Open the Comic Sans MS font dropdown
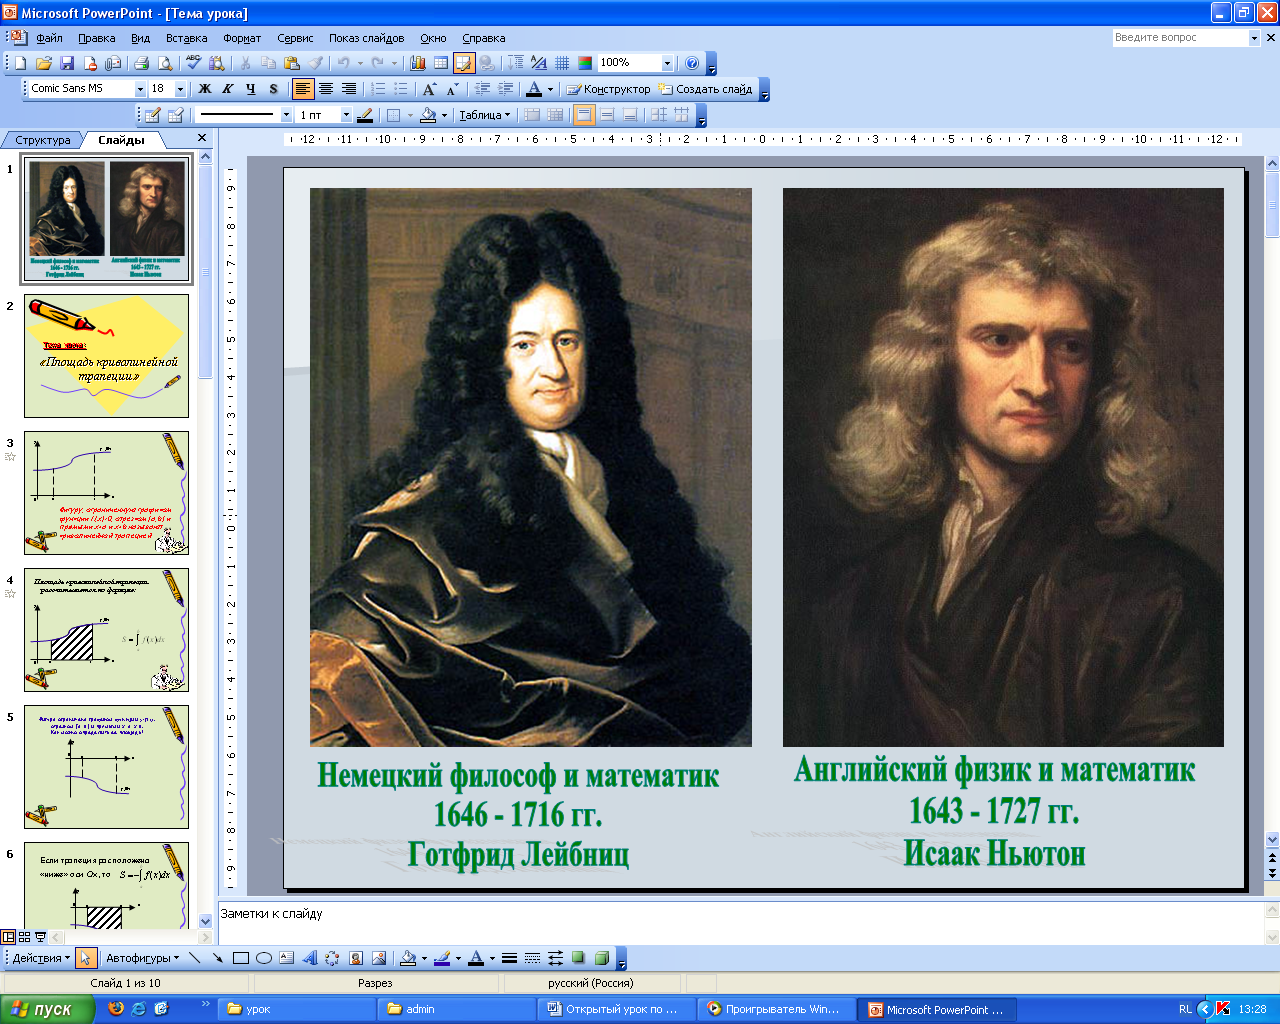The width and height of the screenshot is (1280, 1024). 140,89
